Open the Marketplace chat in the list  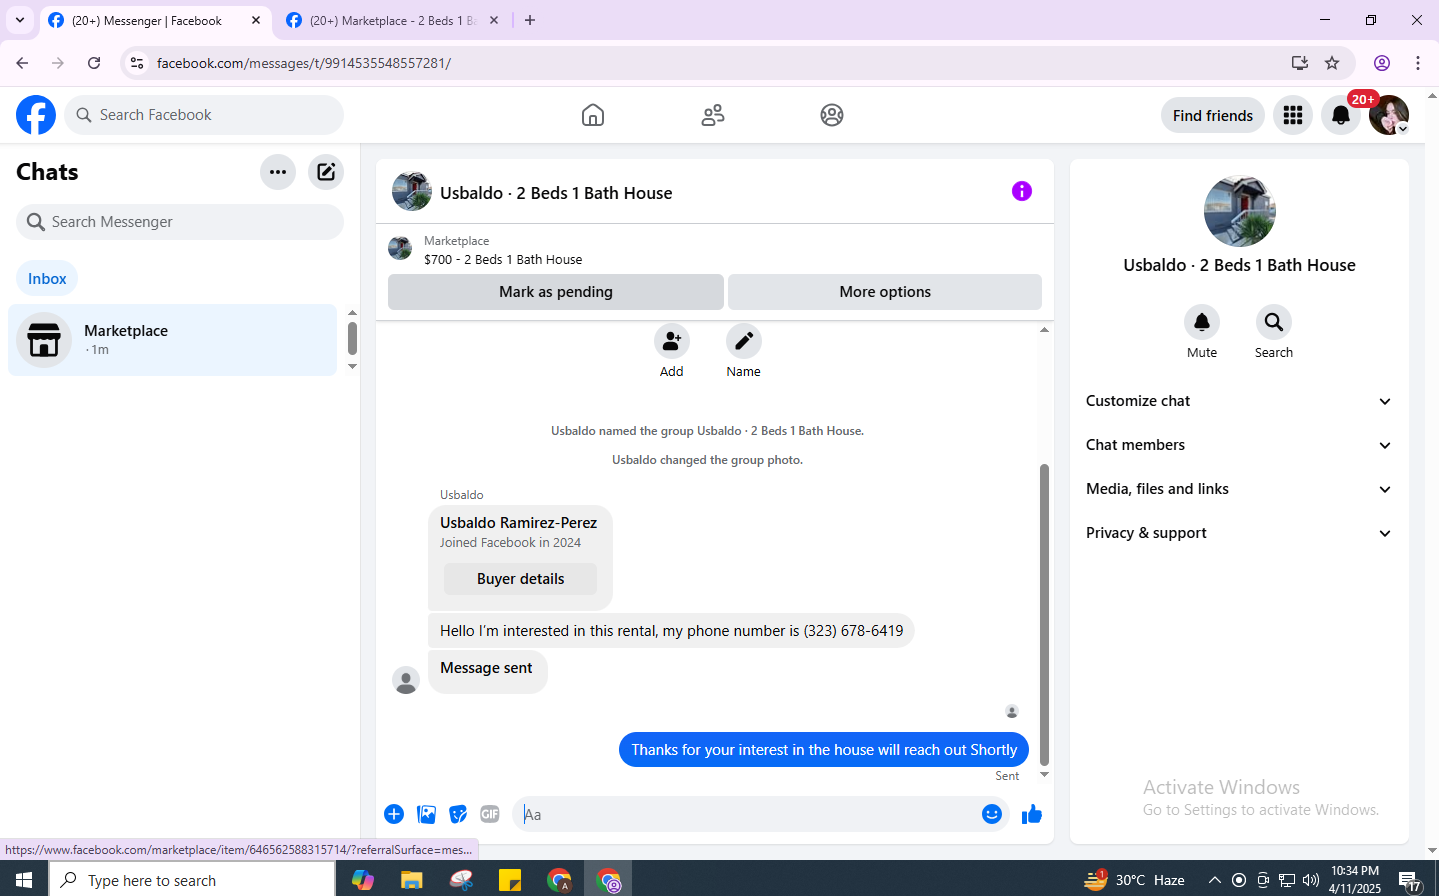(x=173, y=340)
